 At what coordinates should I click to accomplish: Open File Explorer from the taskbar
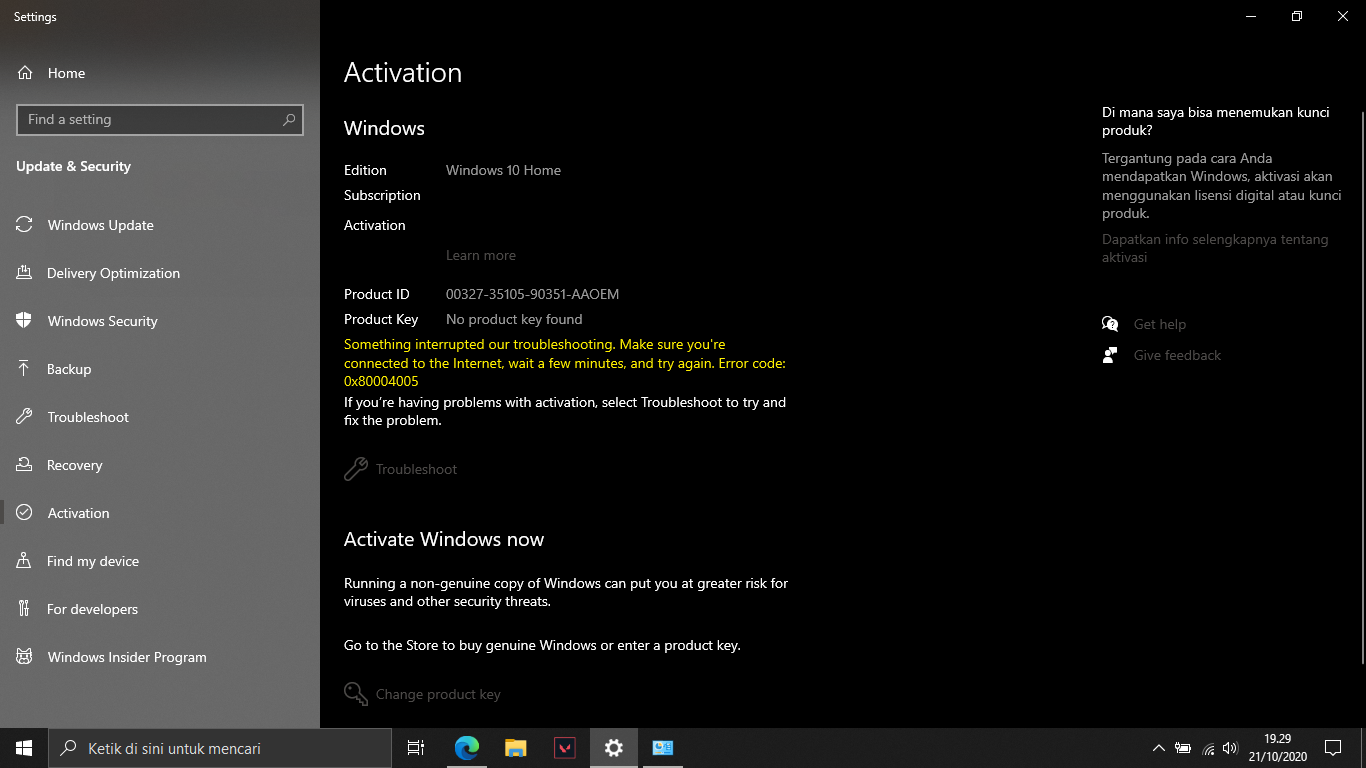point(515,747)
